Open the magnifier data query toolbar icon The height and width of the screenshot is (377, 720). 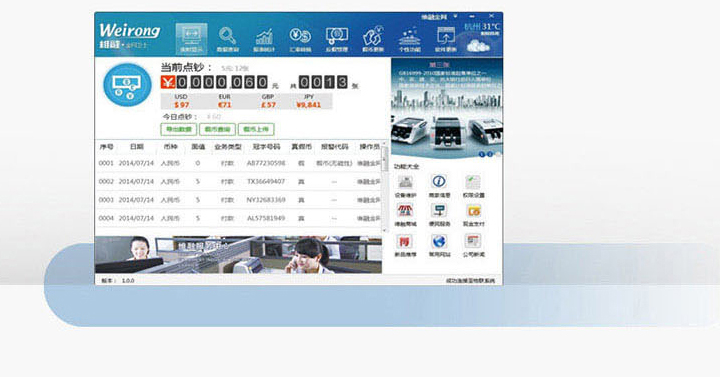[228, 39]
